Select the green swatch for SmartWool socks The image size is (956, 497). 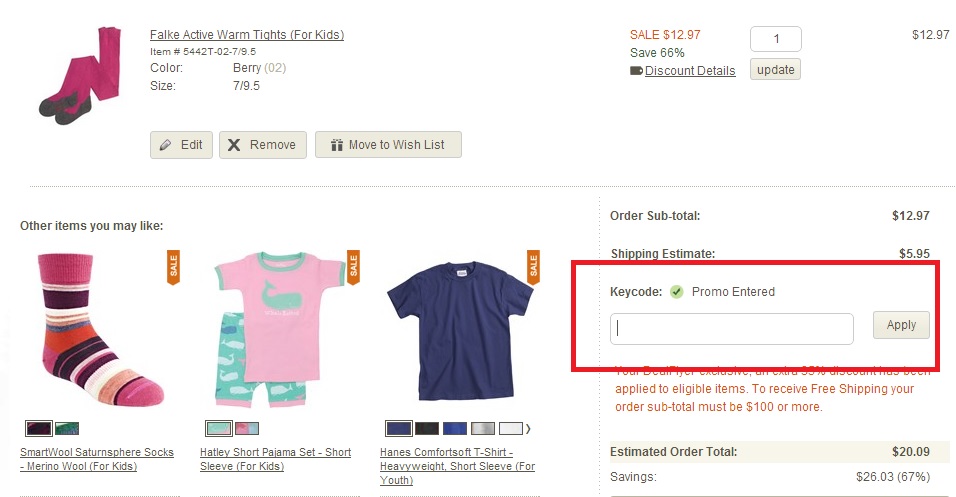(x=67, y=429)
